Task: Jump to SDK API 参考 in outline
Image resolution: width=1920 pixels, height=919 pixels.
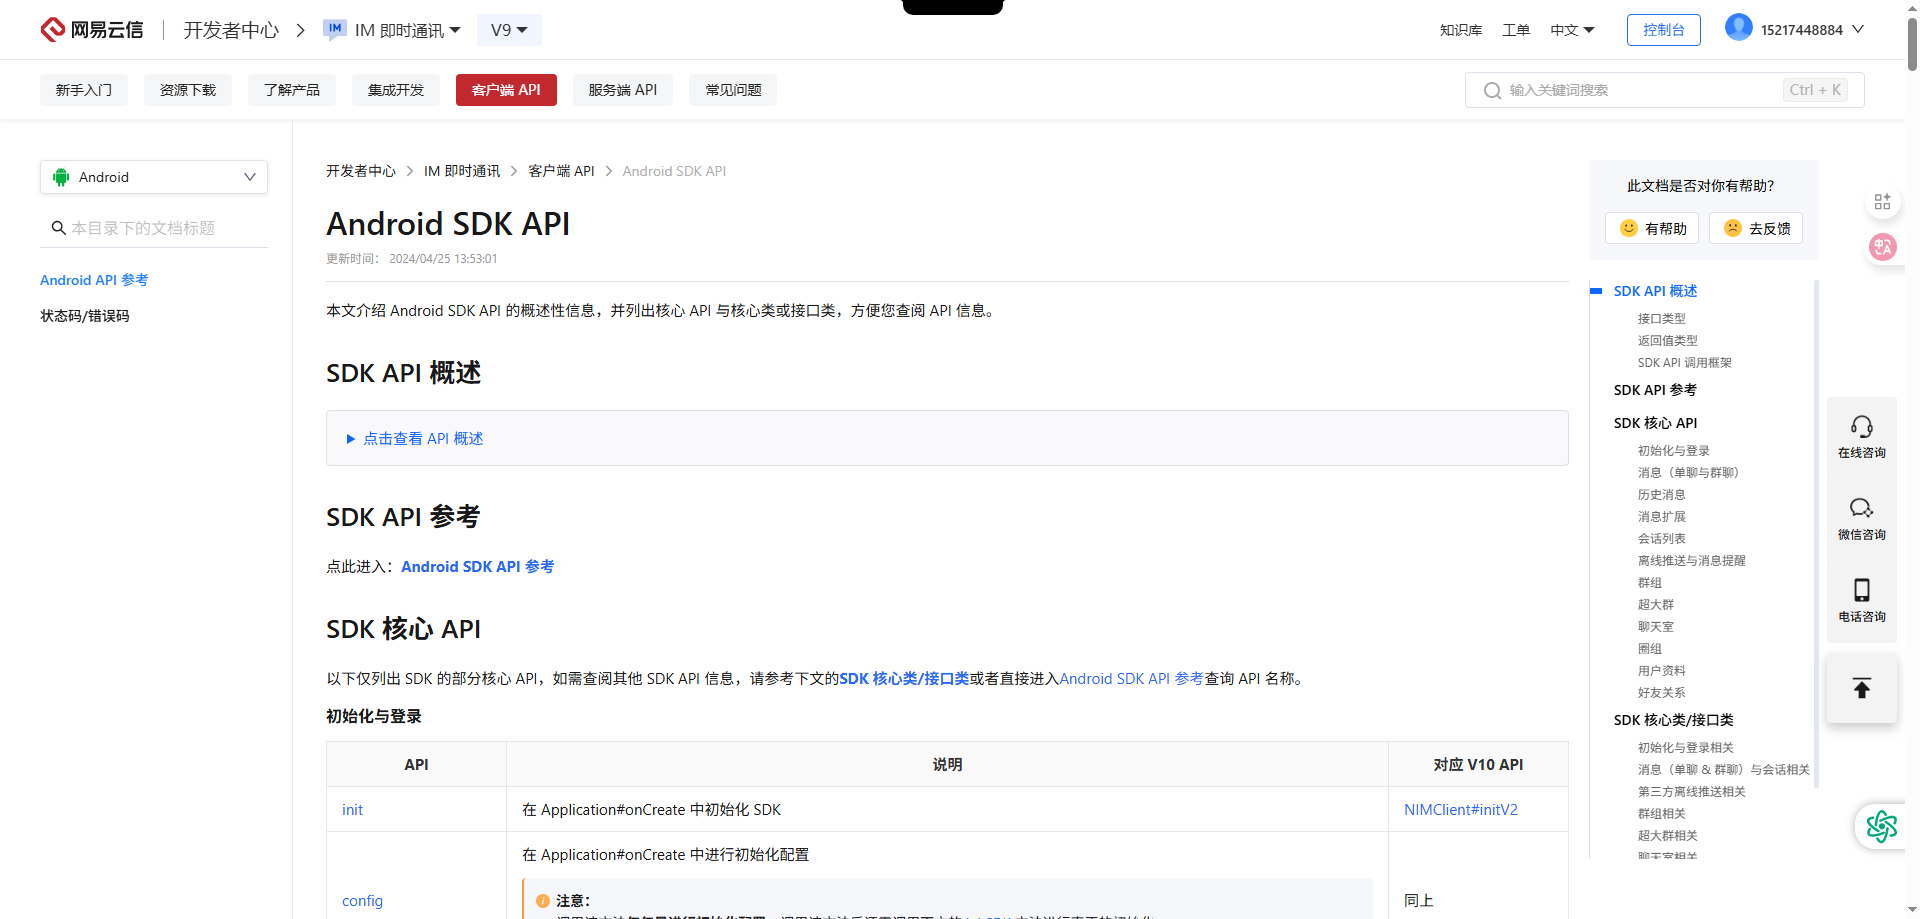Action: click(x=1655, y=390)
